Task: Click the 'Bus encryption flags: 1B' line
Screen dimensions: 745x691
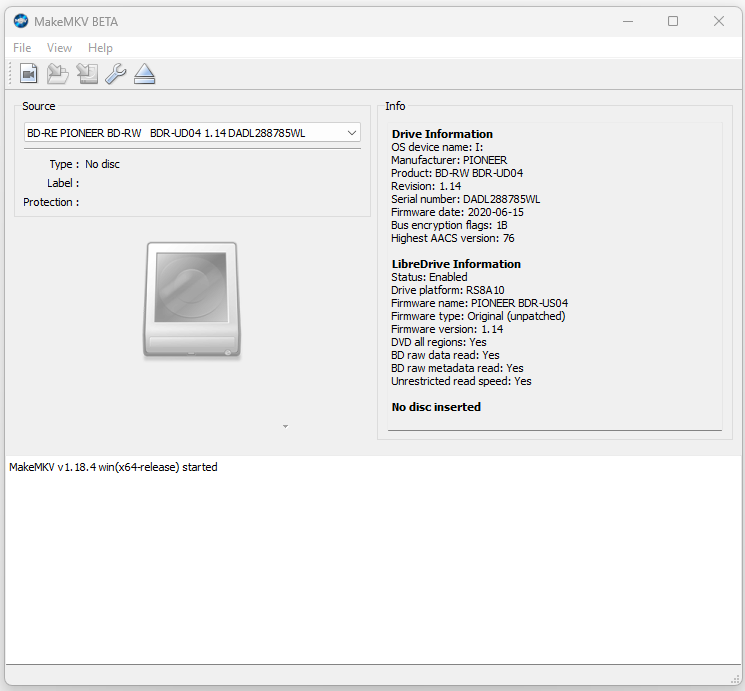Action: point(449,225)
